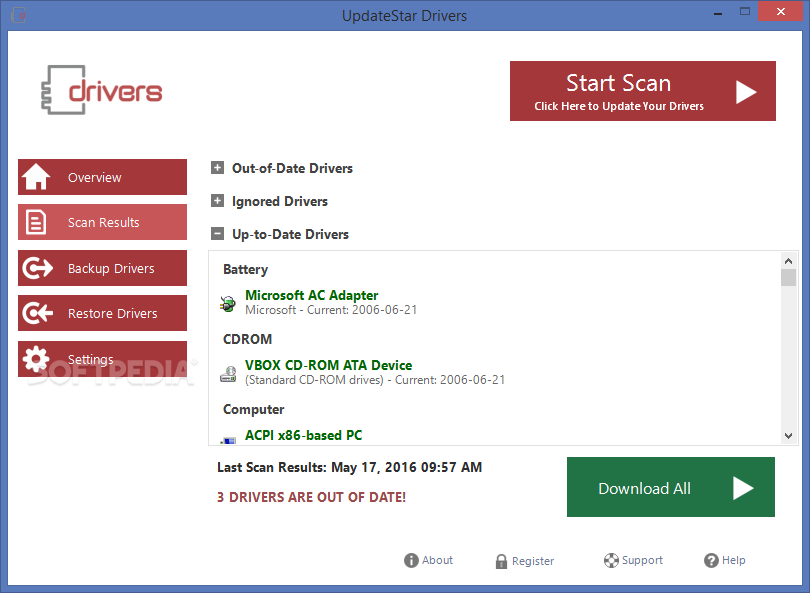810x593 pixels.
Task: Click the About info icon
Action: coord(411,560)
